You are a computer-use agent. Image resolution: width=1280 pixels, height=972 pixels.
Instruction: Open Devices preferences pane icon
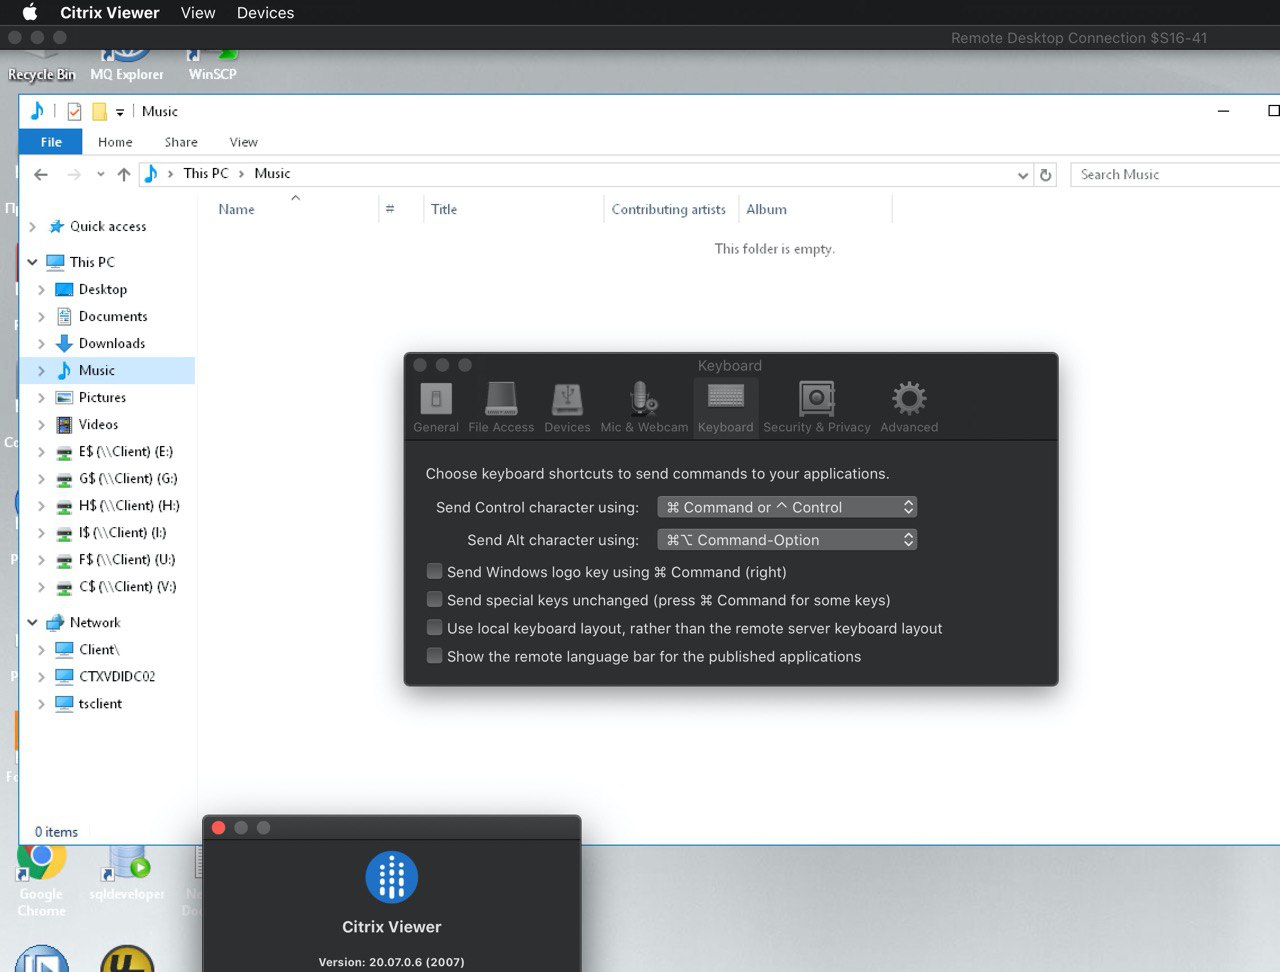pos(567,399)
